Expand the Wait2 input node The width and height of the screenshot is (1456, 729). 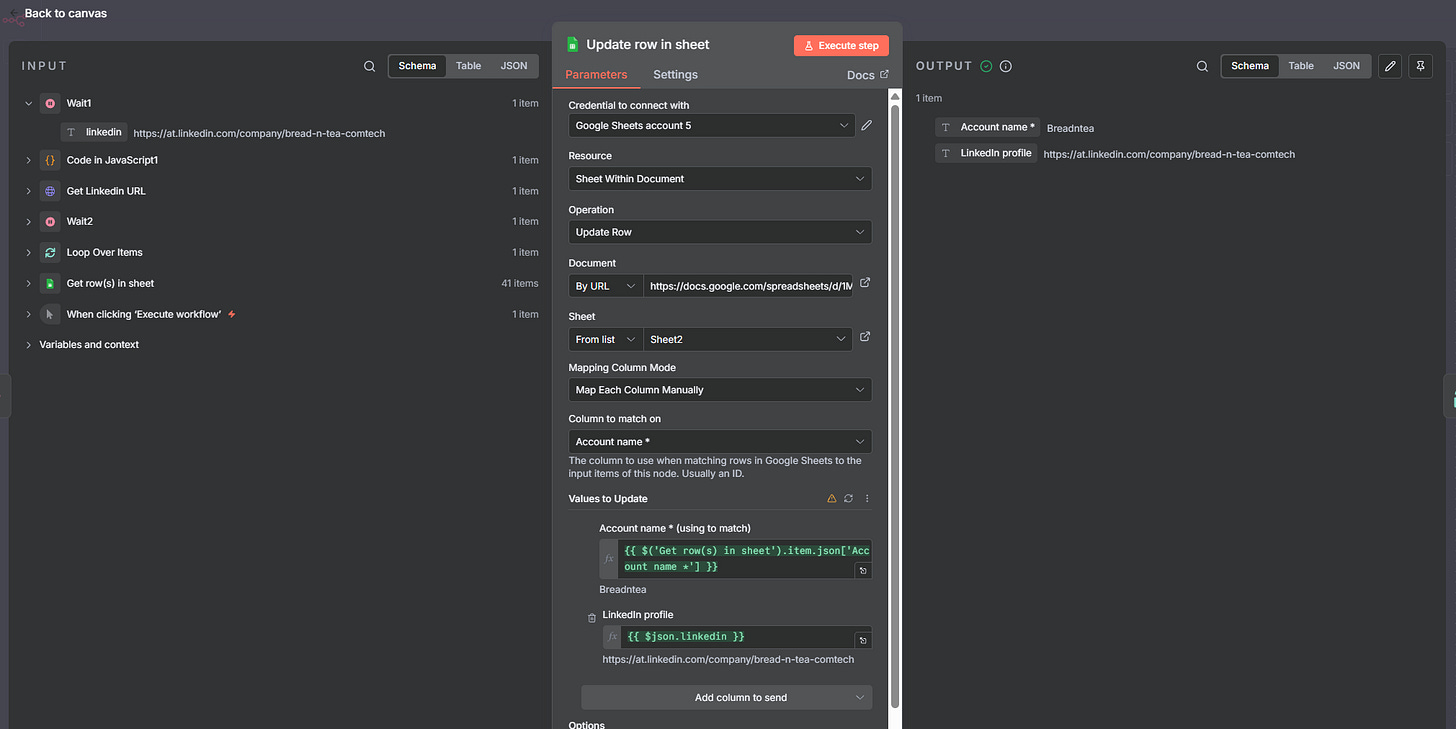click(x=28, y=221)
